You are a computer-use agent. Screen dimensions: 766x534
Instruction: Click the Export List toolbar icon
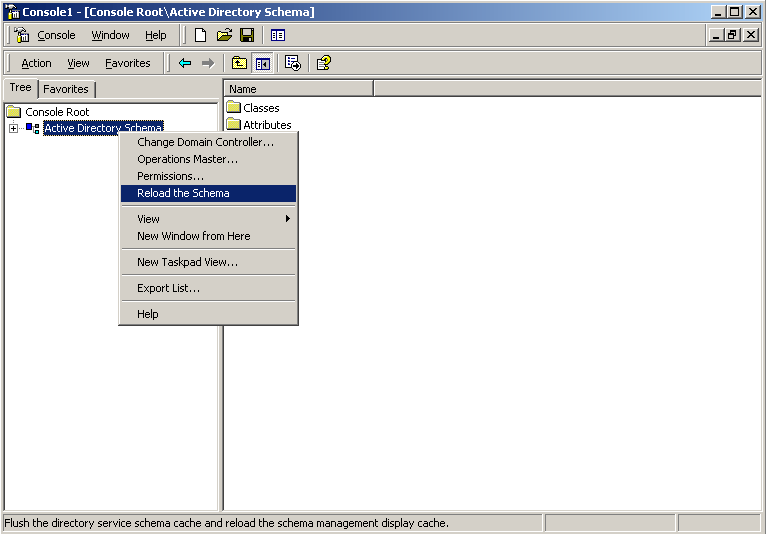[x=293, y=63]
